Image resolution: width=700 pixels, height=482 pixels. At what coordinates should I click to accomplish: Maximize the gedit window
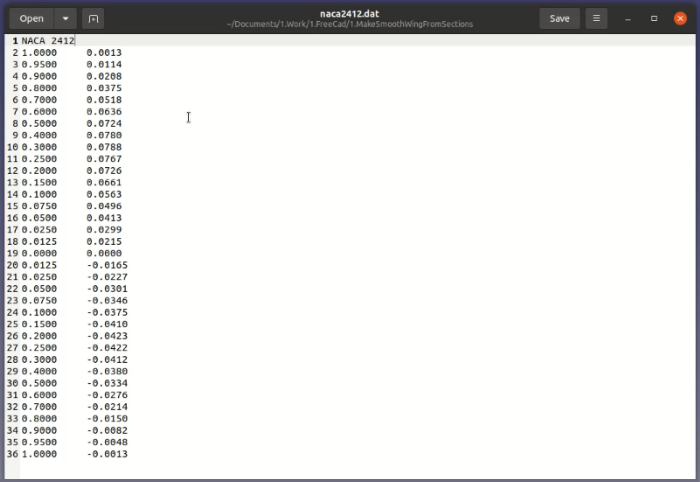point(654,19)
